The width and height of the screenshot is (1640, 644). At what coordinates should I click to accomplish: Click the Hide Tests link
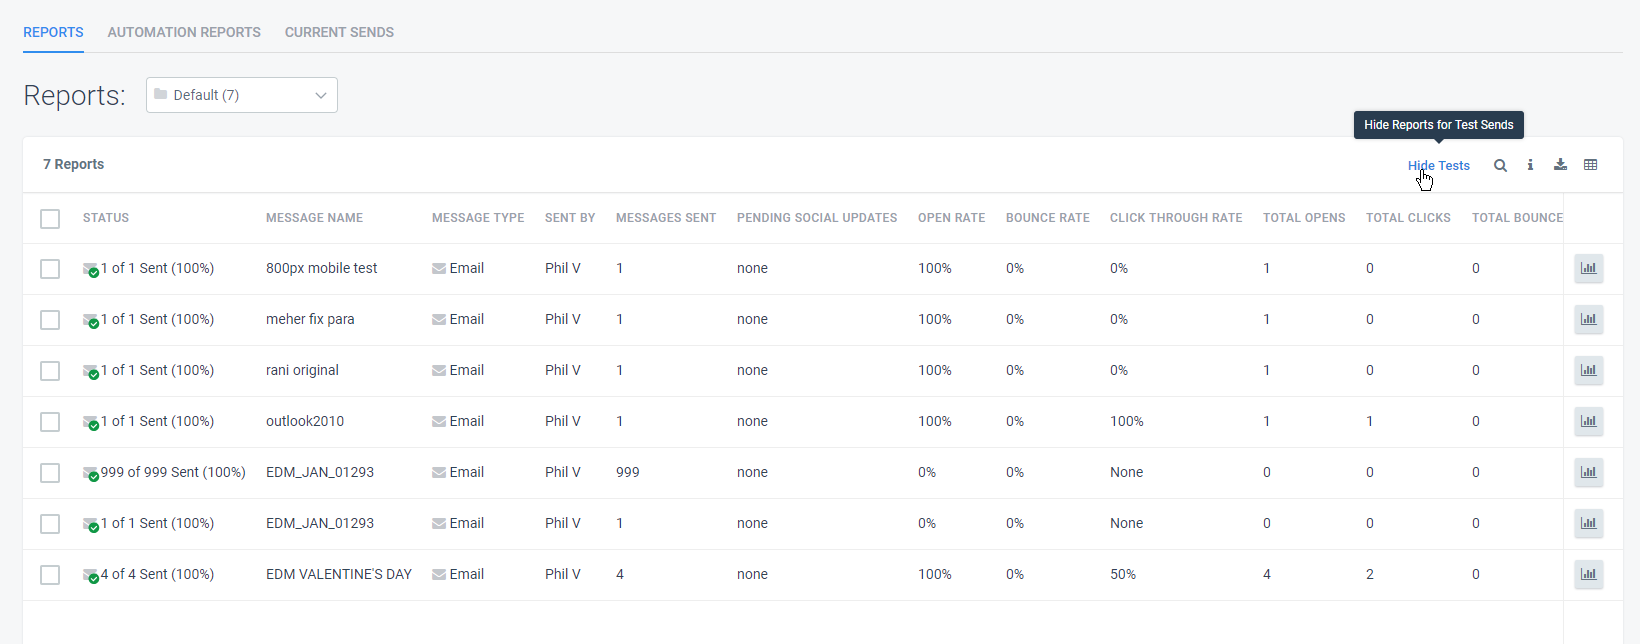(x=1439, y=166)
